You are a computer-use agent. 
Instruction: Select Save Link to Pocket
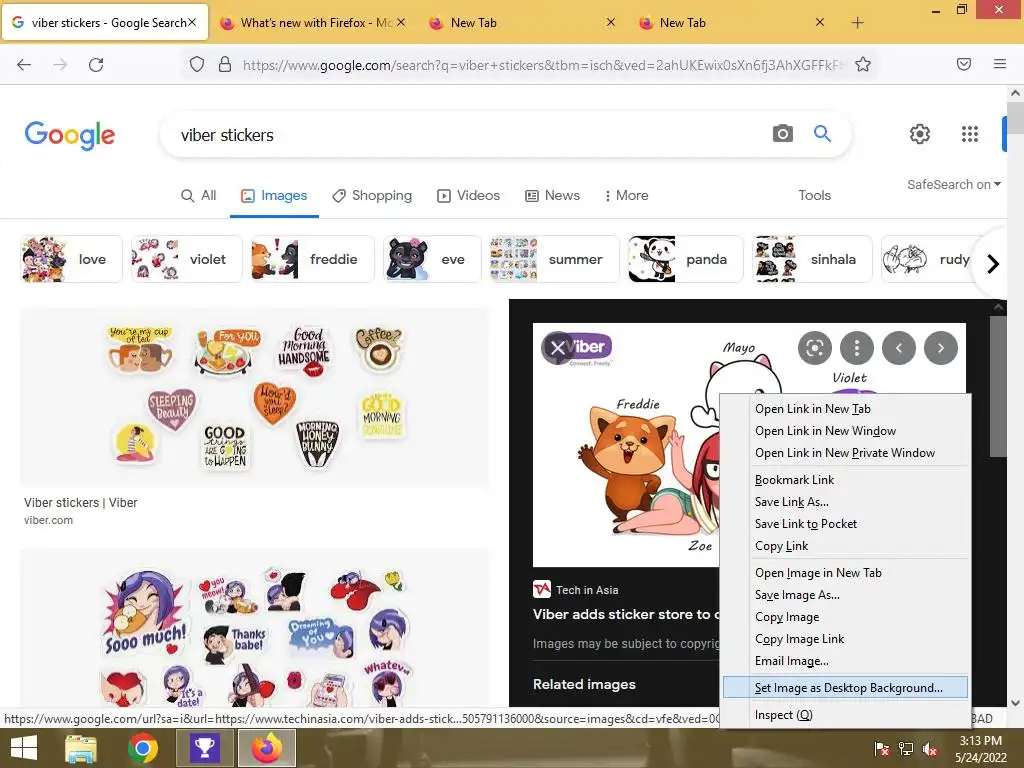[x=845, y=524]
